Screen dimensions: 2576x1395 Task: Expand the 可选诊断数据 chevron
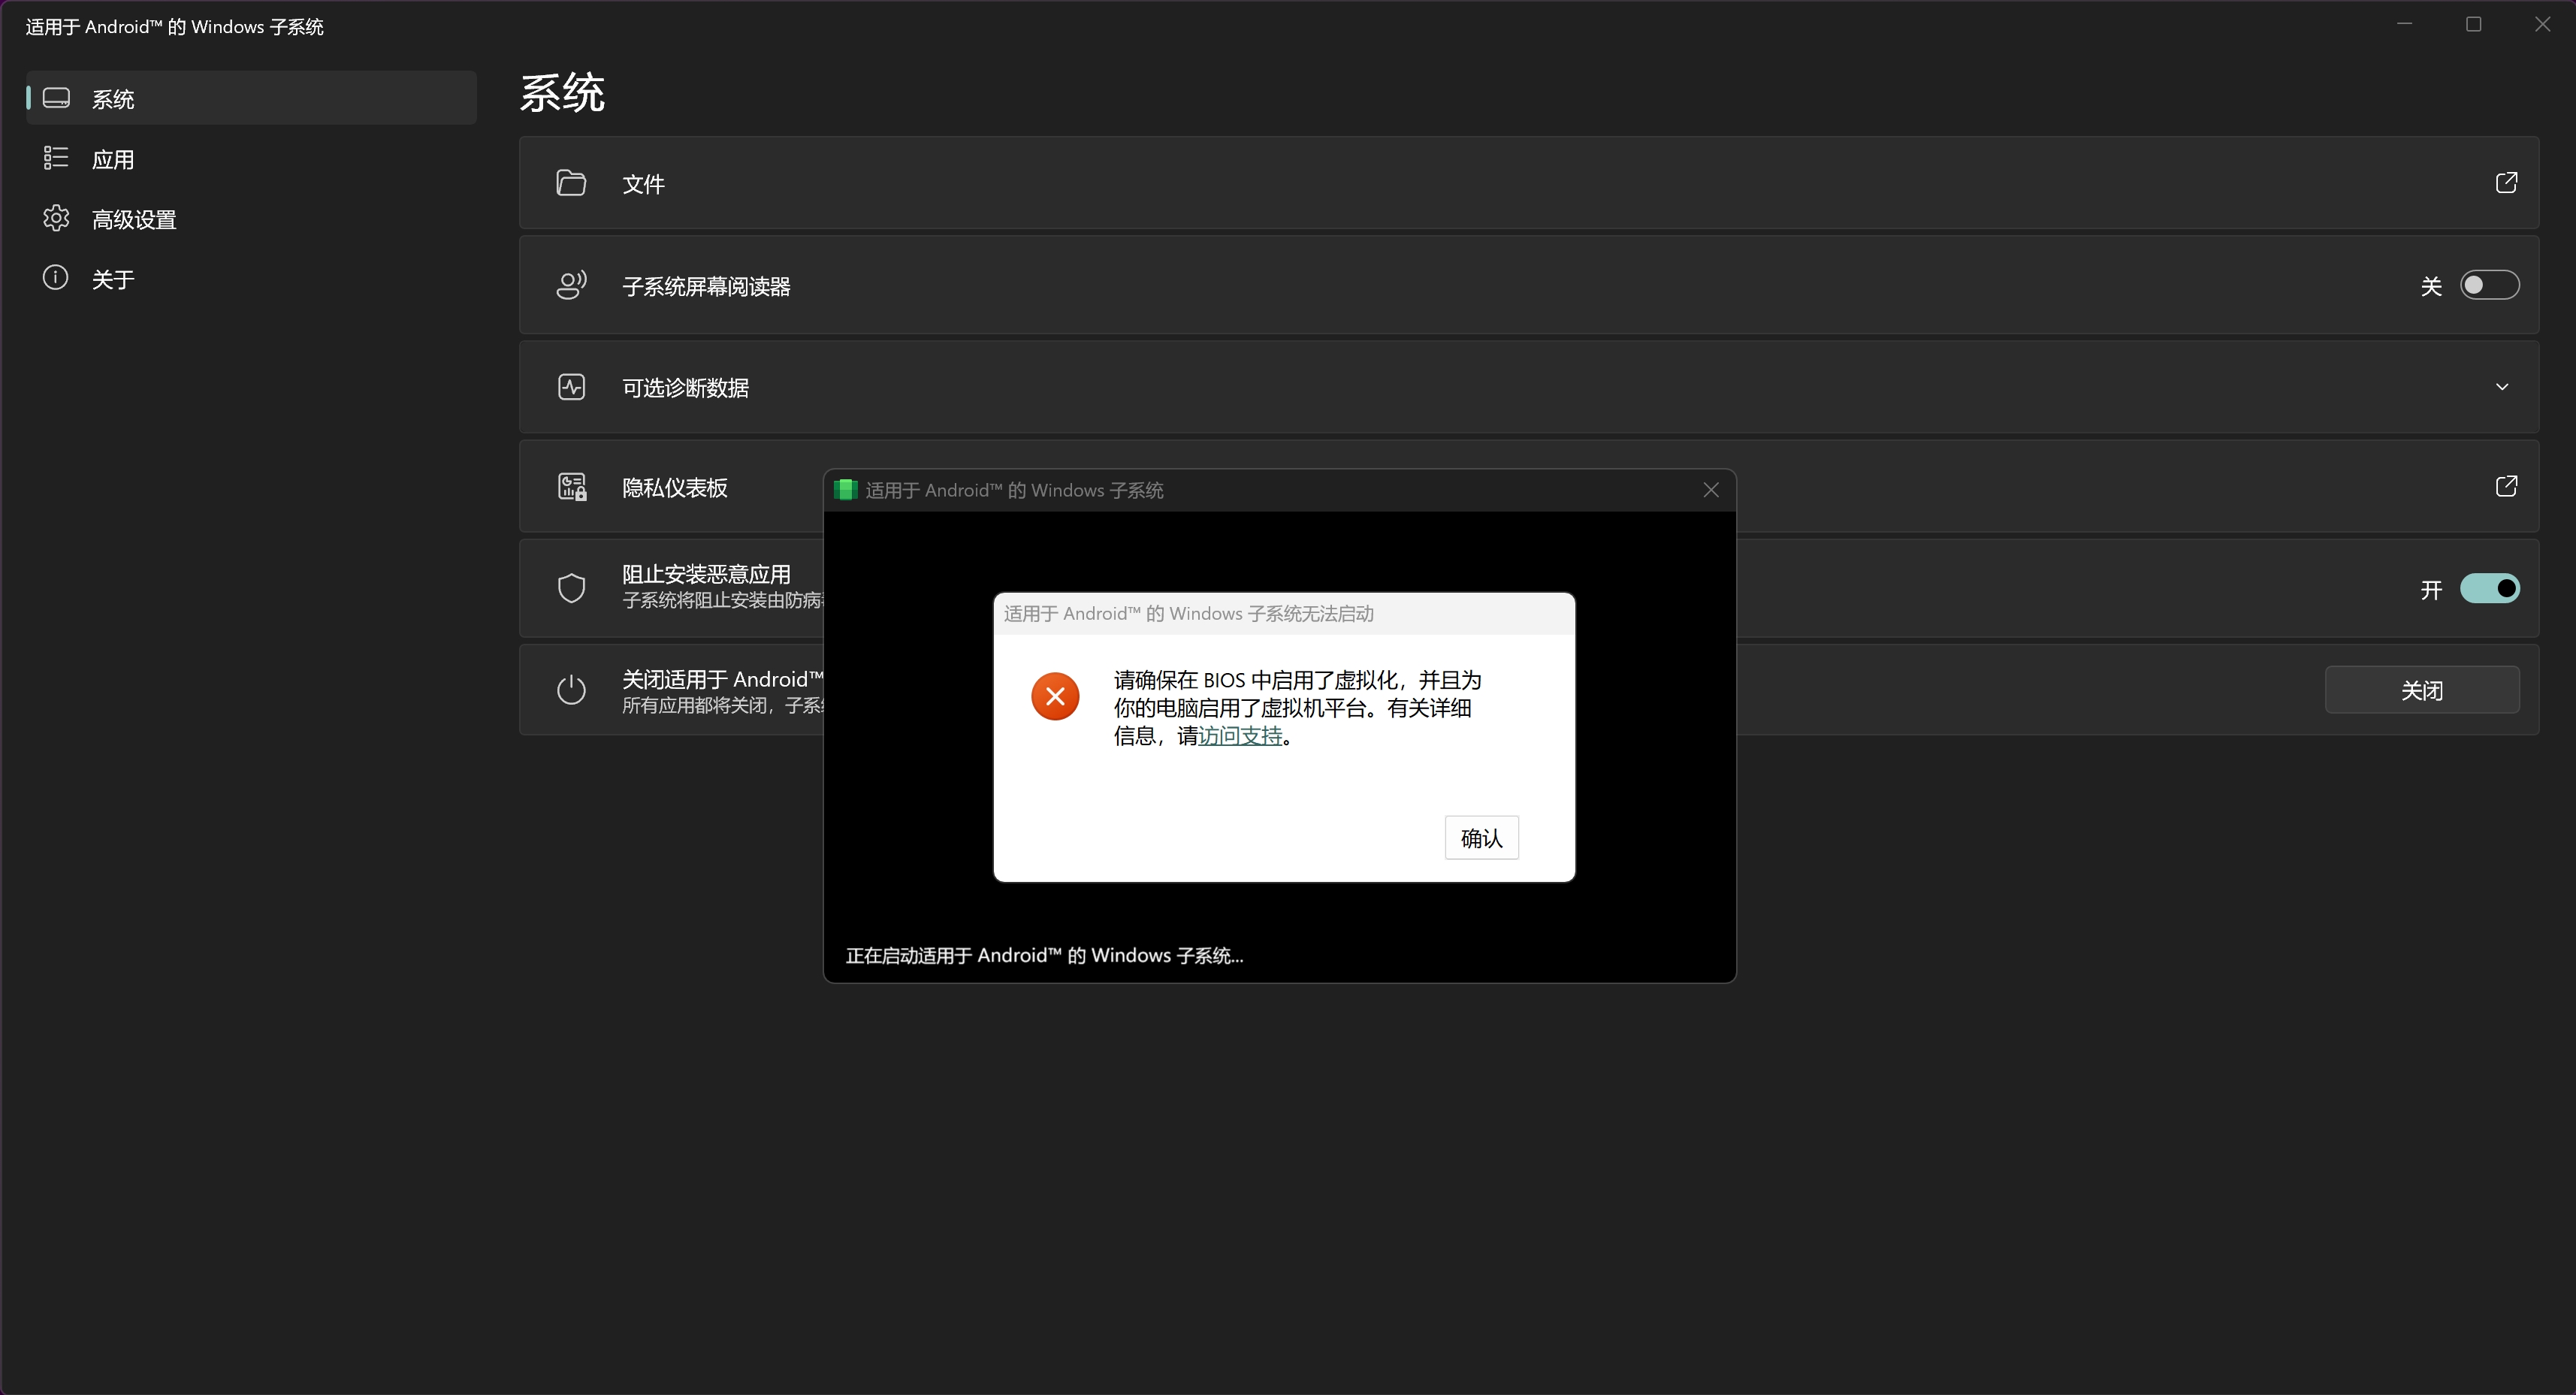[2502, 387]
